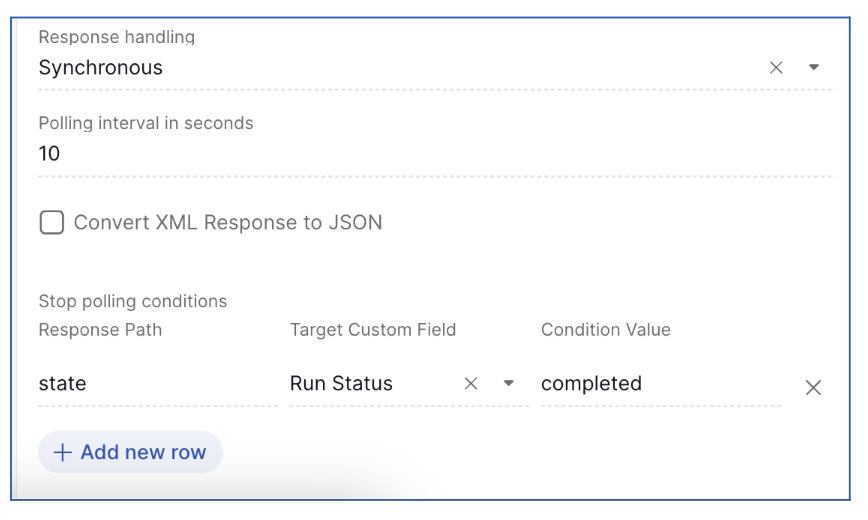Expand the Response handling dropdown arrow
Image resolution: width=868 pixels, height=520 pixels.
814,67
